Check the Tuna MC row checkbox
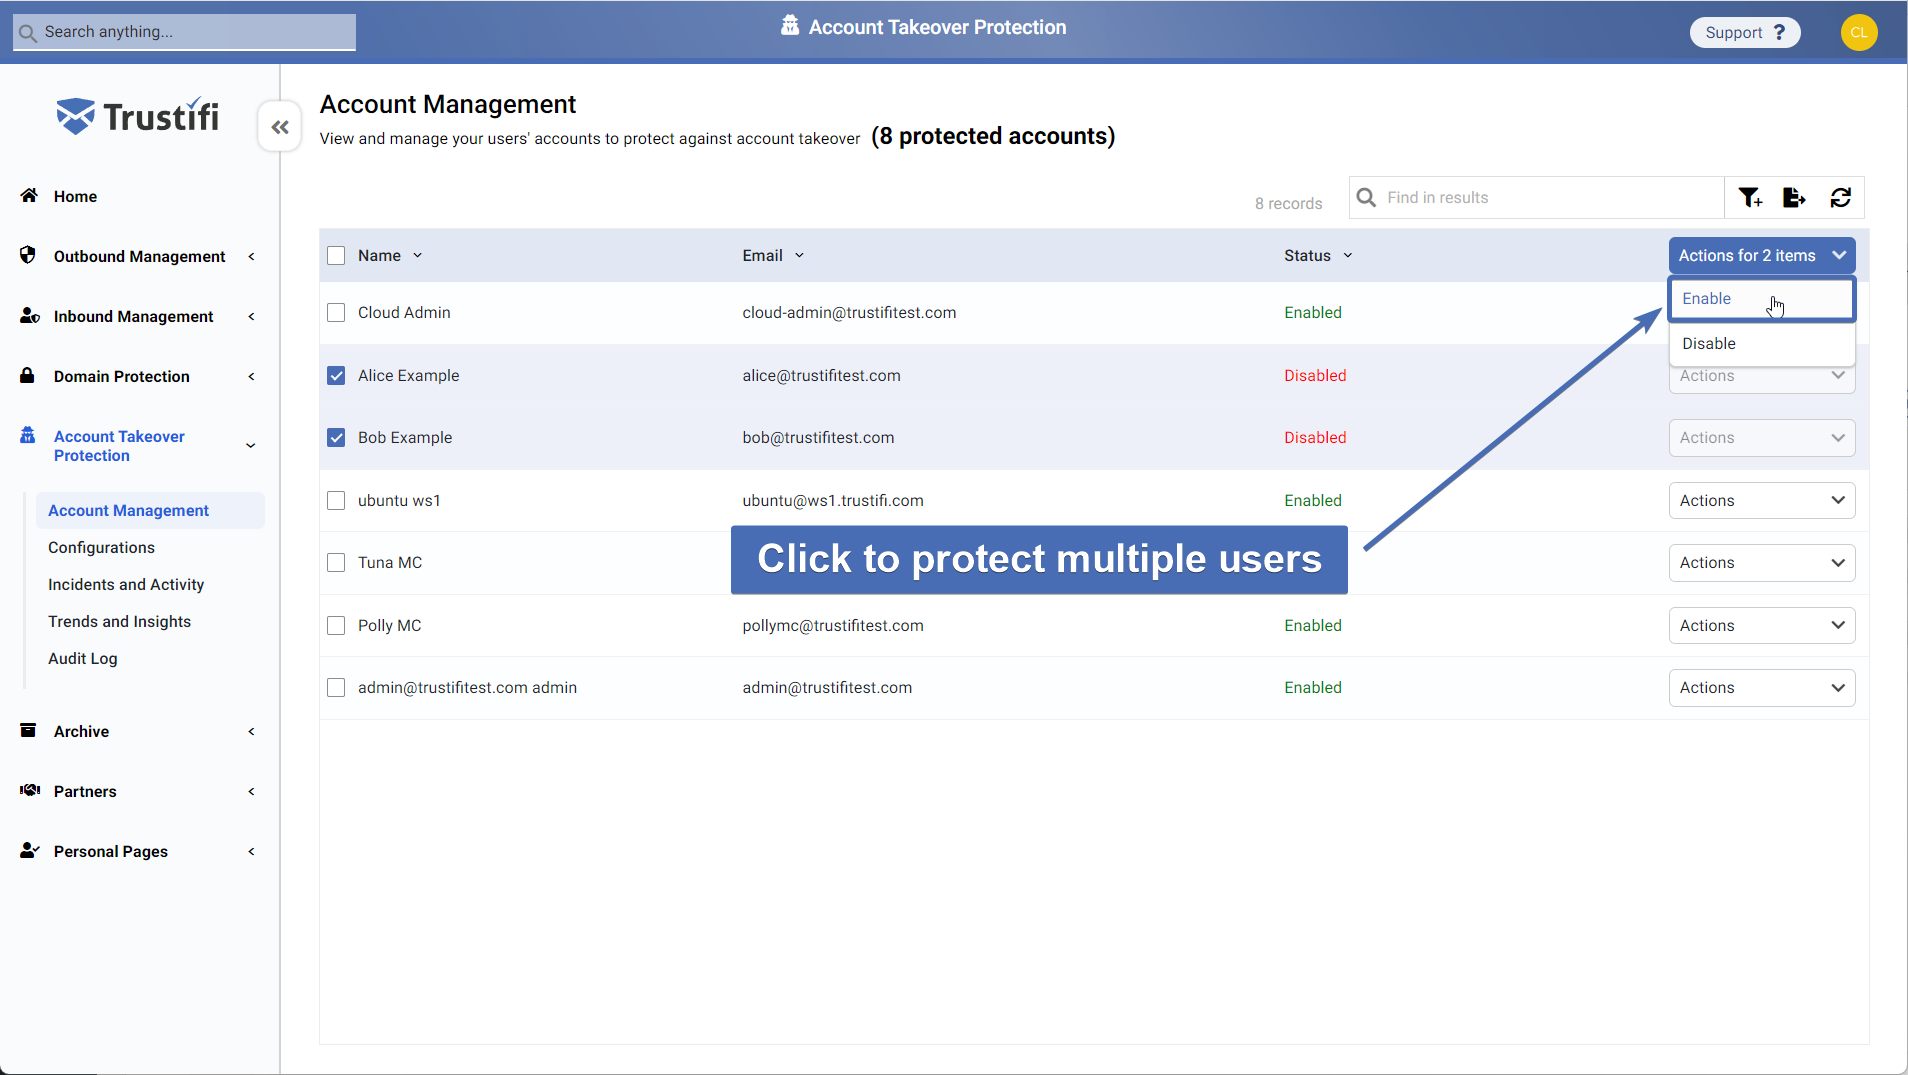This screenshot has width=1908, height=1075. pos(336,562)
